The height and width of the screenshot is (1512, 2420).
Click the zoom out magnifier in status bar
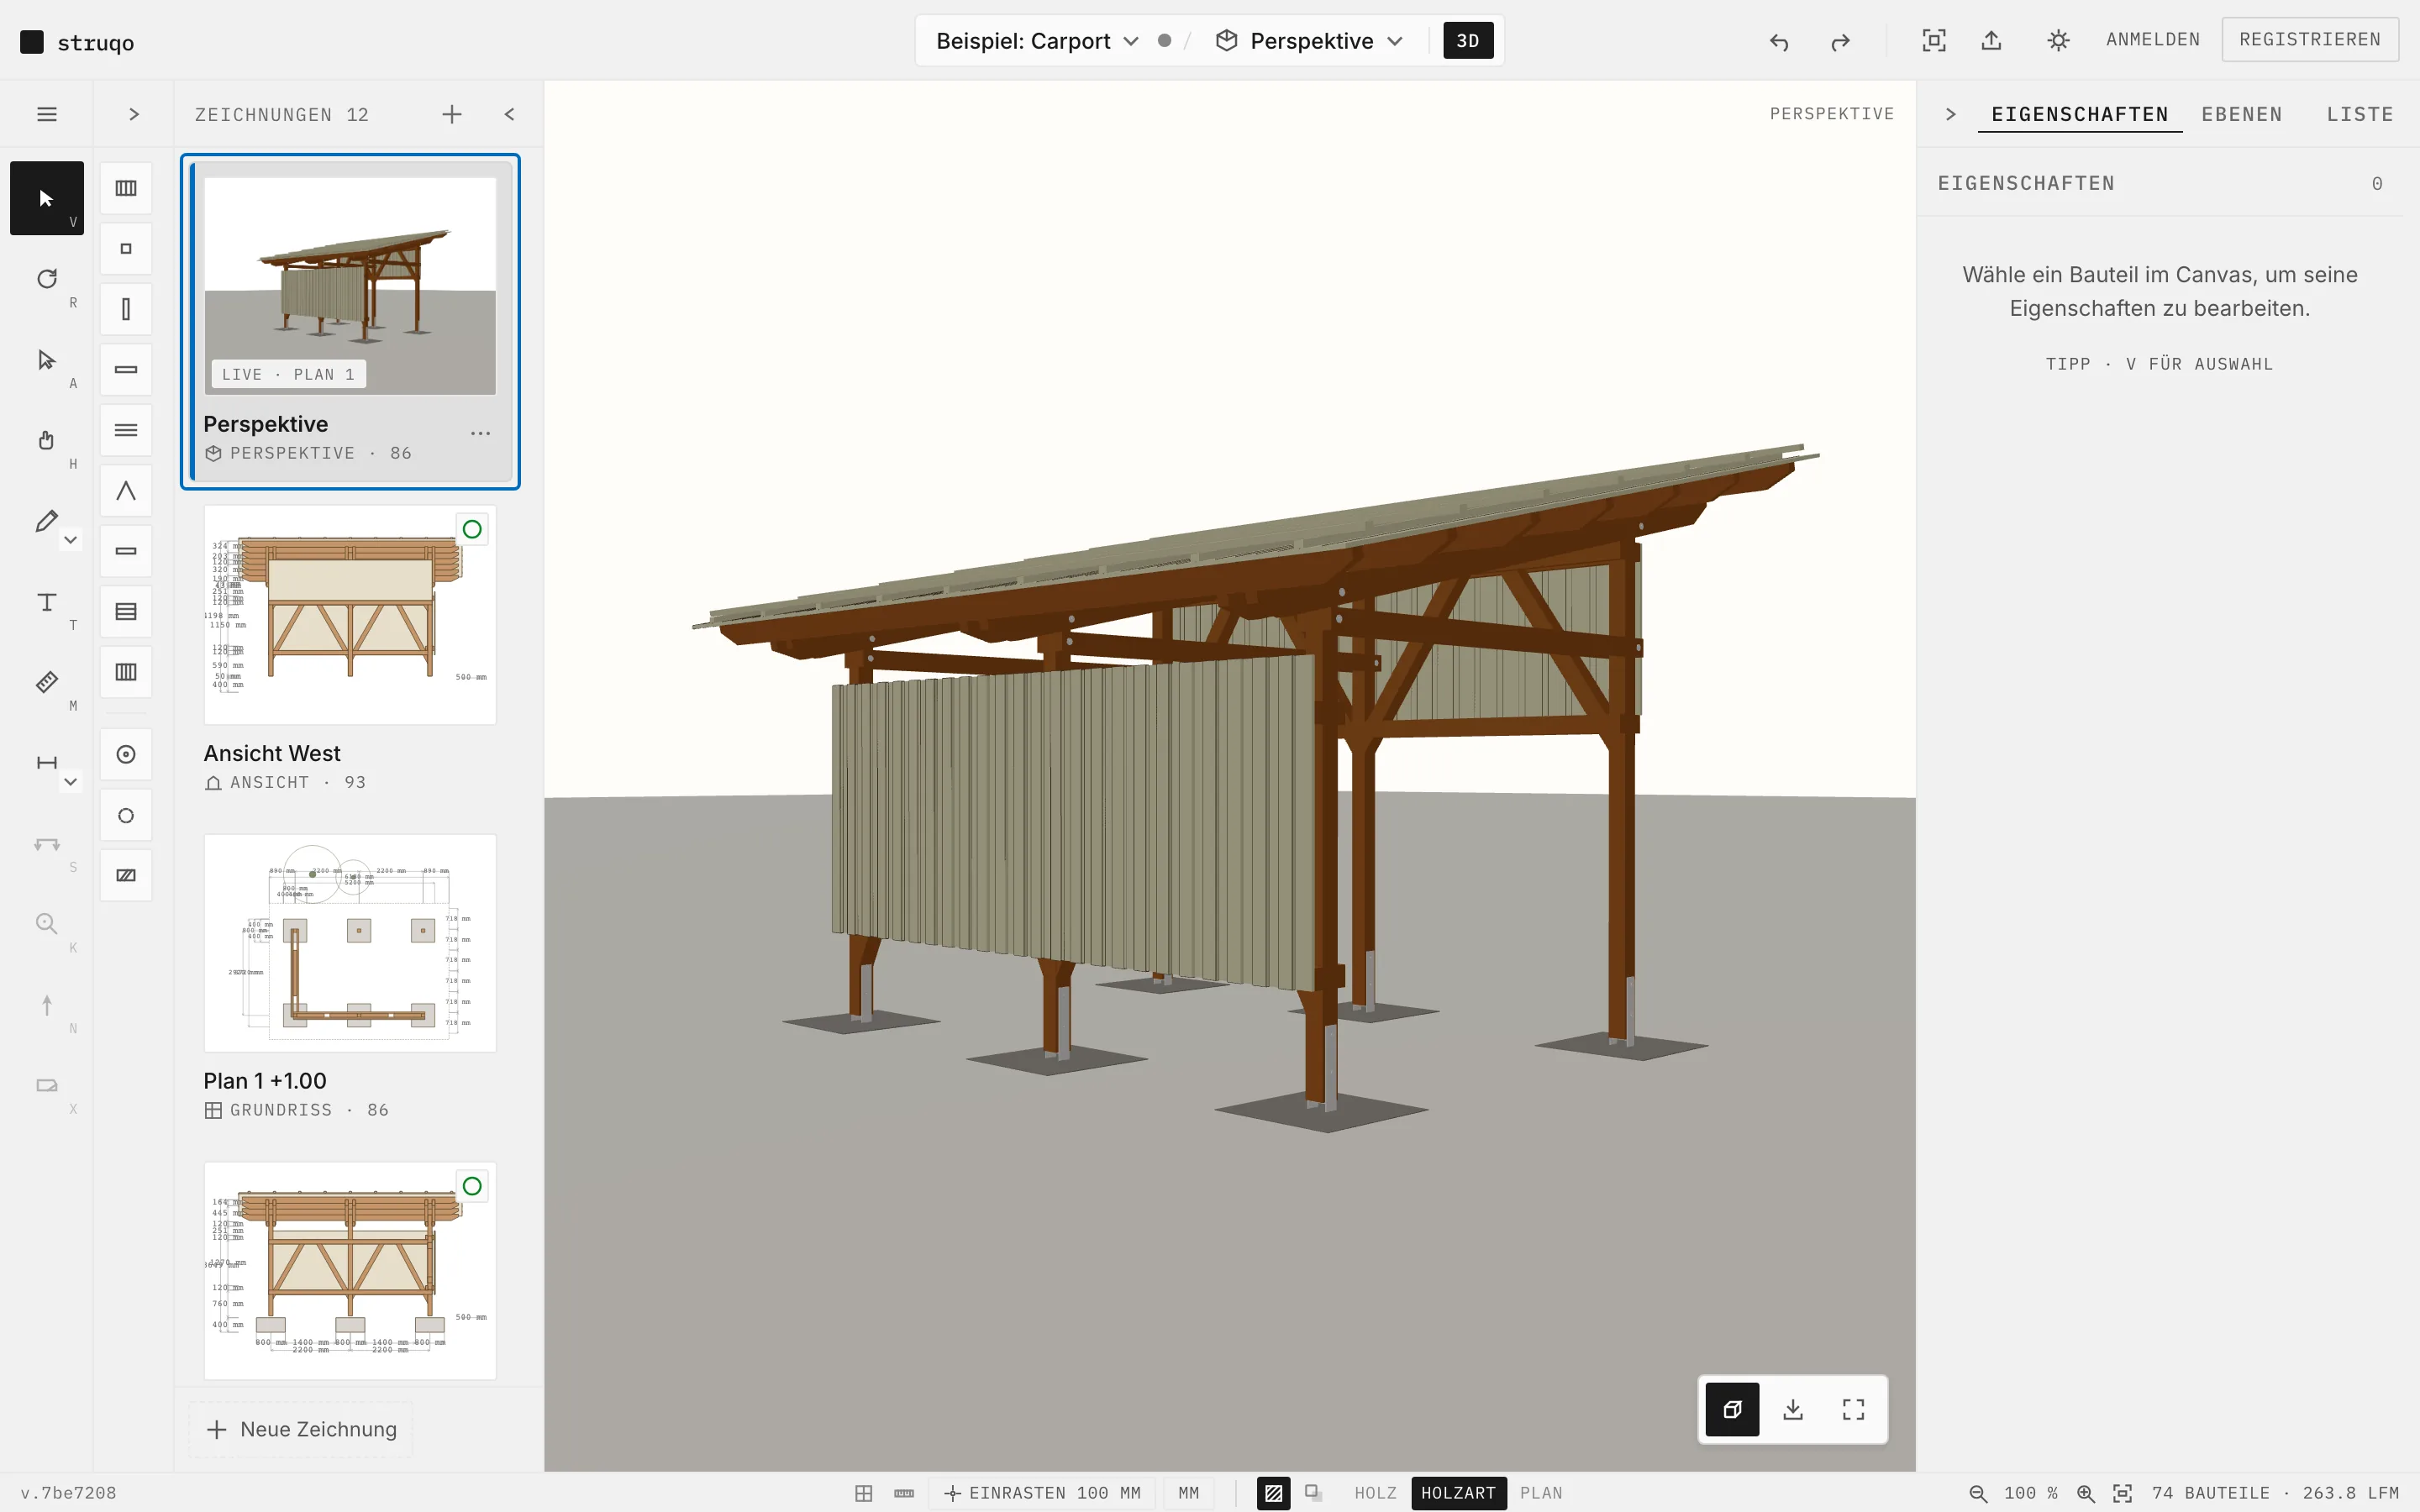(x=1977, y=1493)
